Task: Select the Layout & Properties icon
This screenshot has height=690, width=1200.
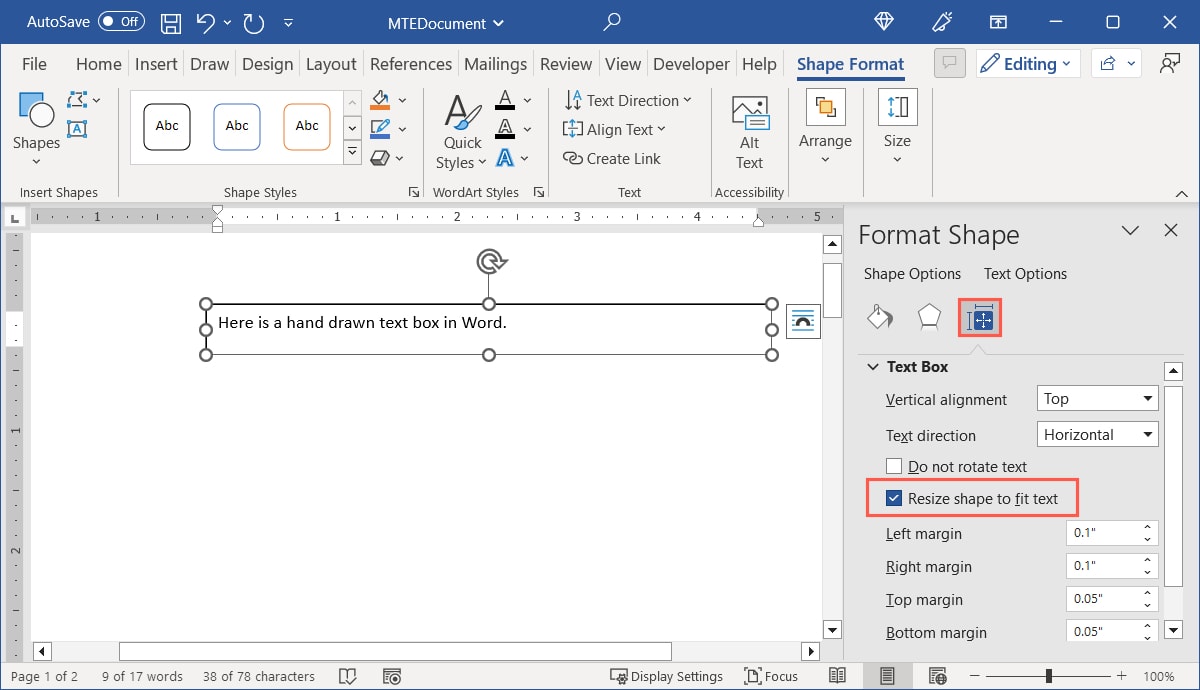Action: click(979, 317)
